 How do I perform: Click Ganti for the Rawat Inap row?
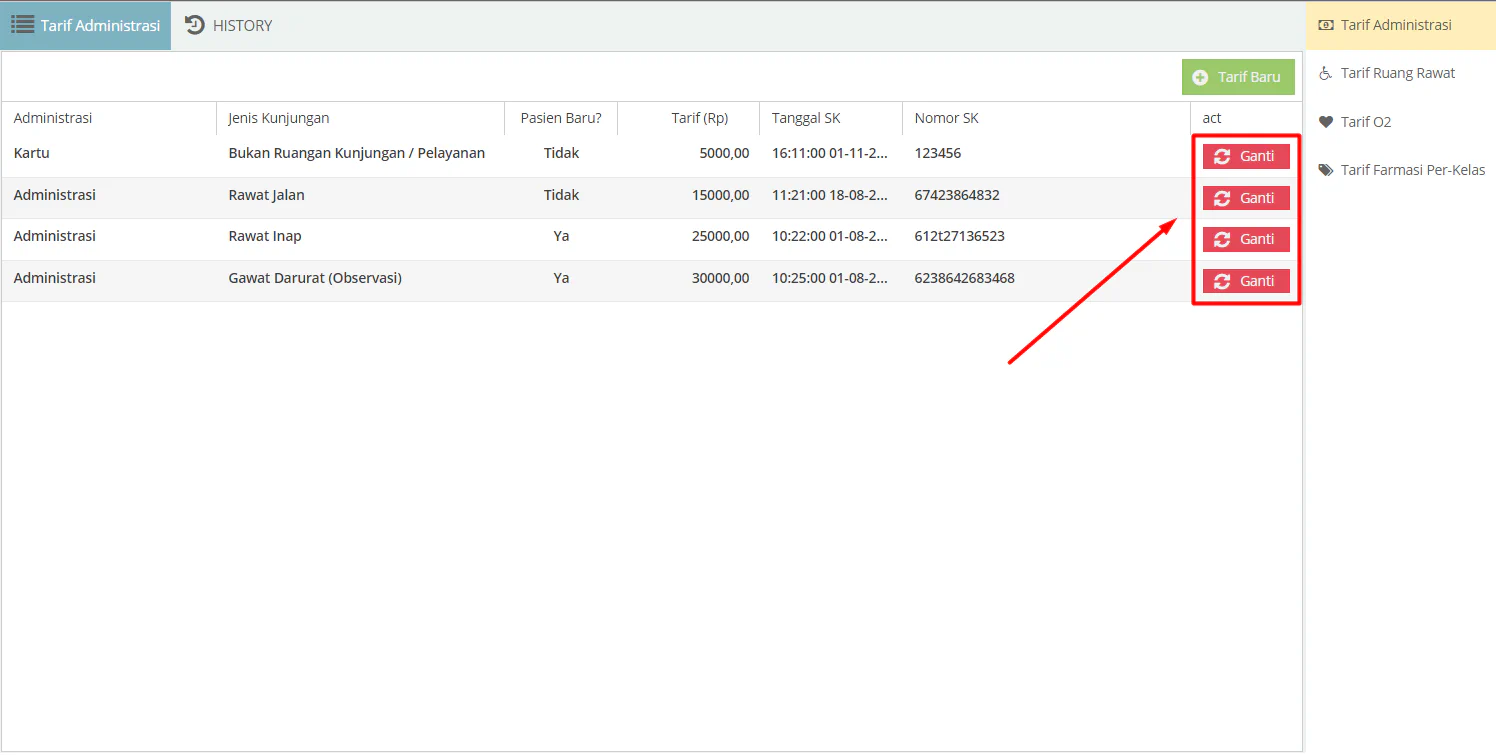1246,239
